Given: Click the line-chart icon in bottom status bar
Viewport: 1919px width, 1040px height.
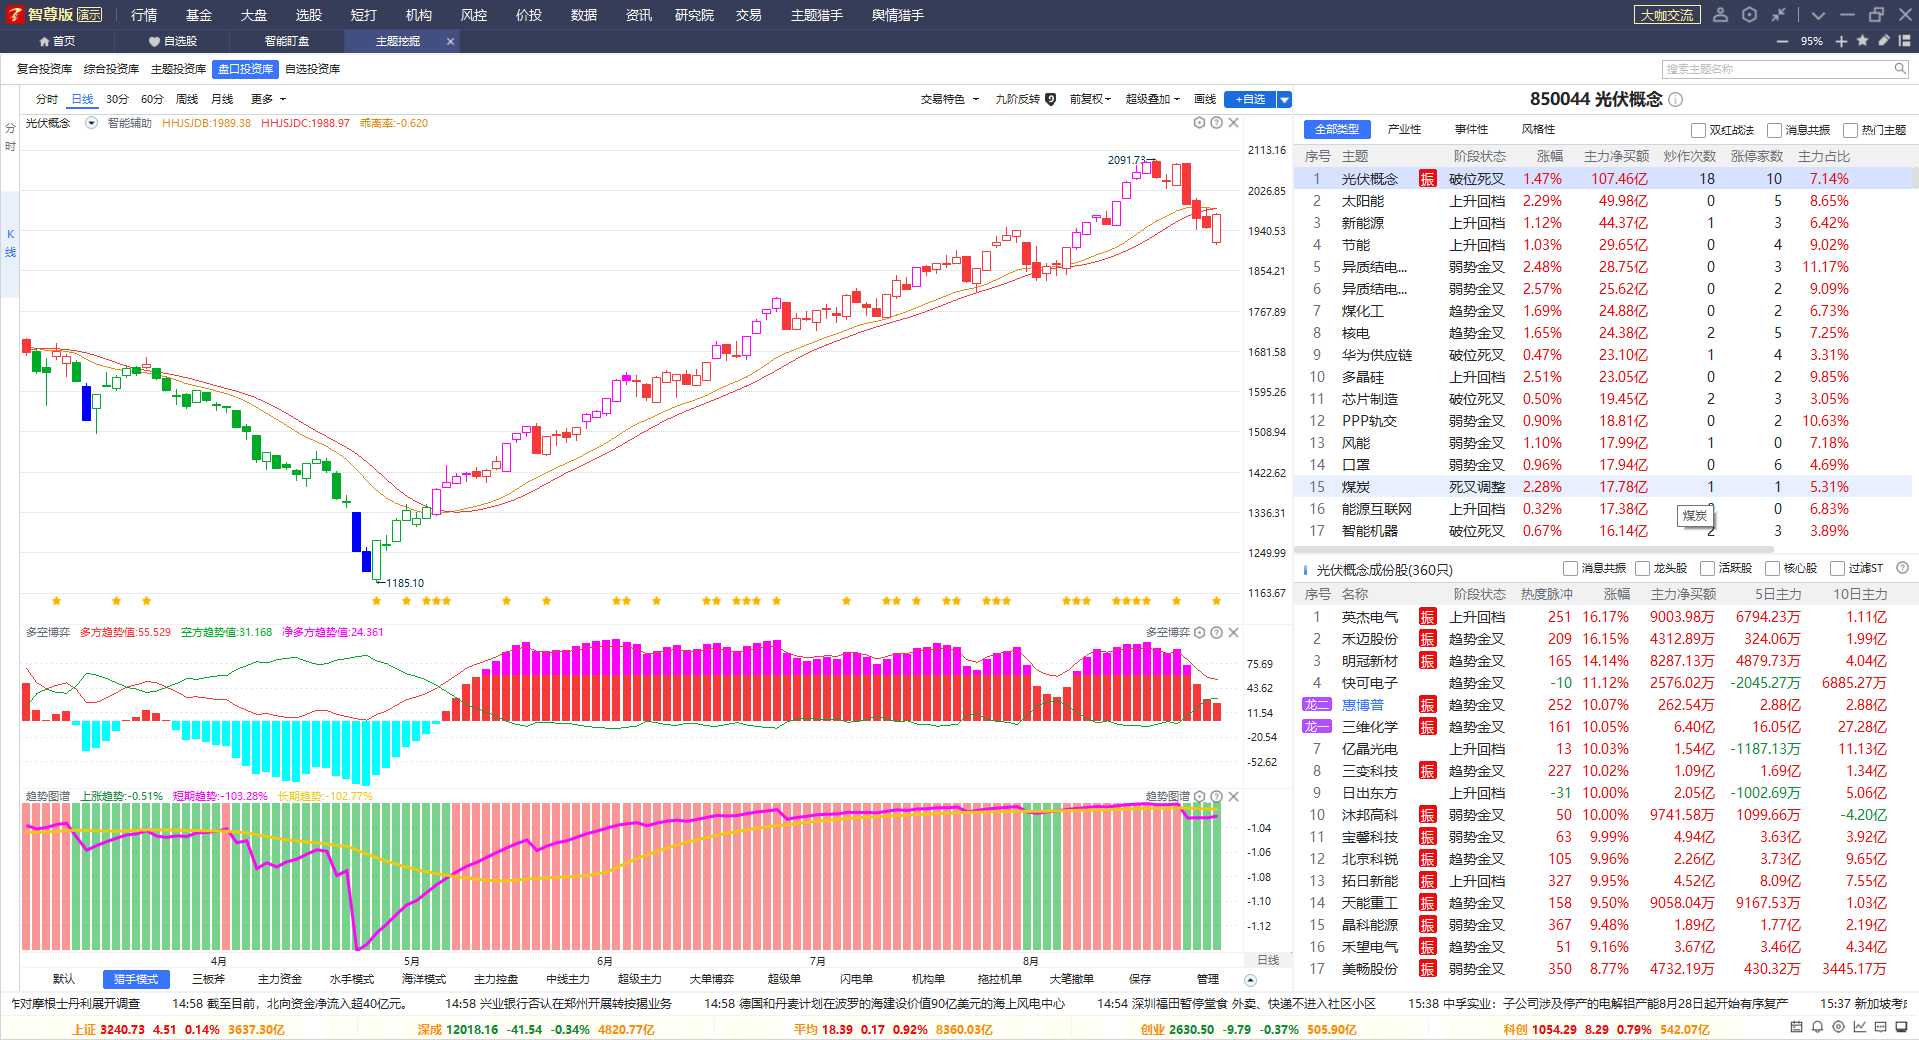Looking at the screenshot, I should (1860, 1027).
